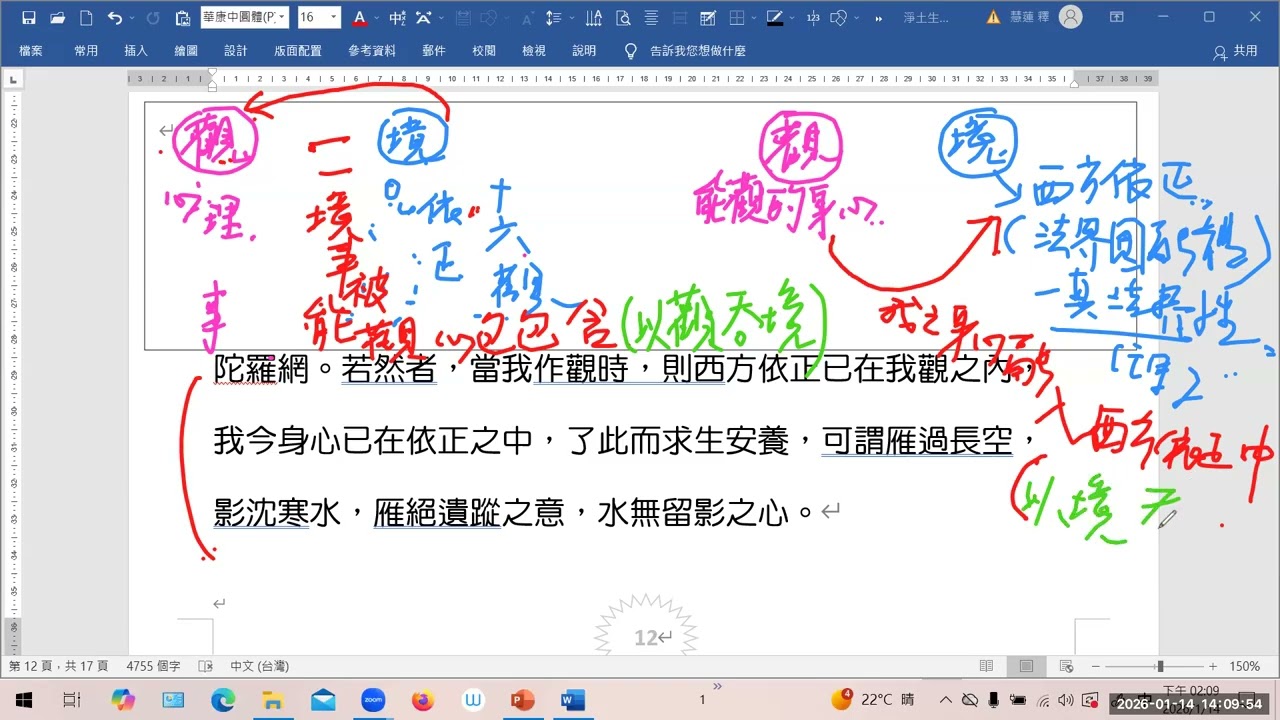Switch to the 參考資料 ribbon tab
1280x720 pixels.
pos(372,51)
